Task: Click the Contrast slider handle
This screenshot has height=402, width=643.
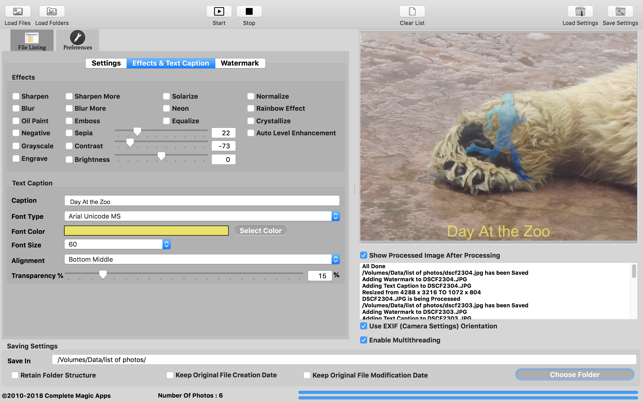Action: coord(130,143)
